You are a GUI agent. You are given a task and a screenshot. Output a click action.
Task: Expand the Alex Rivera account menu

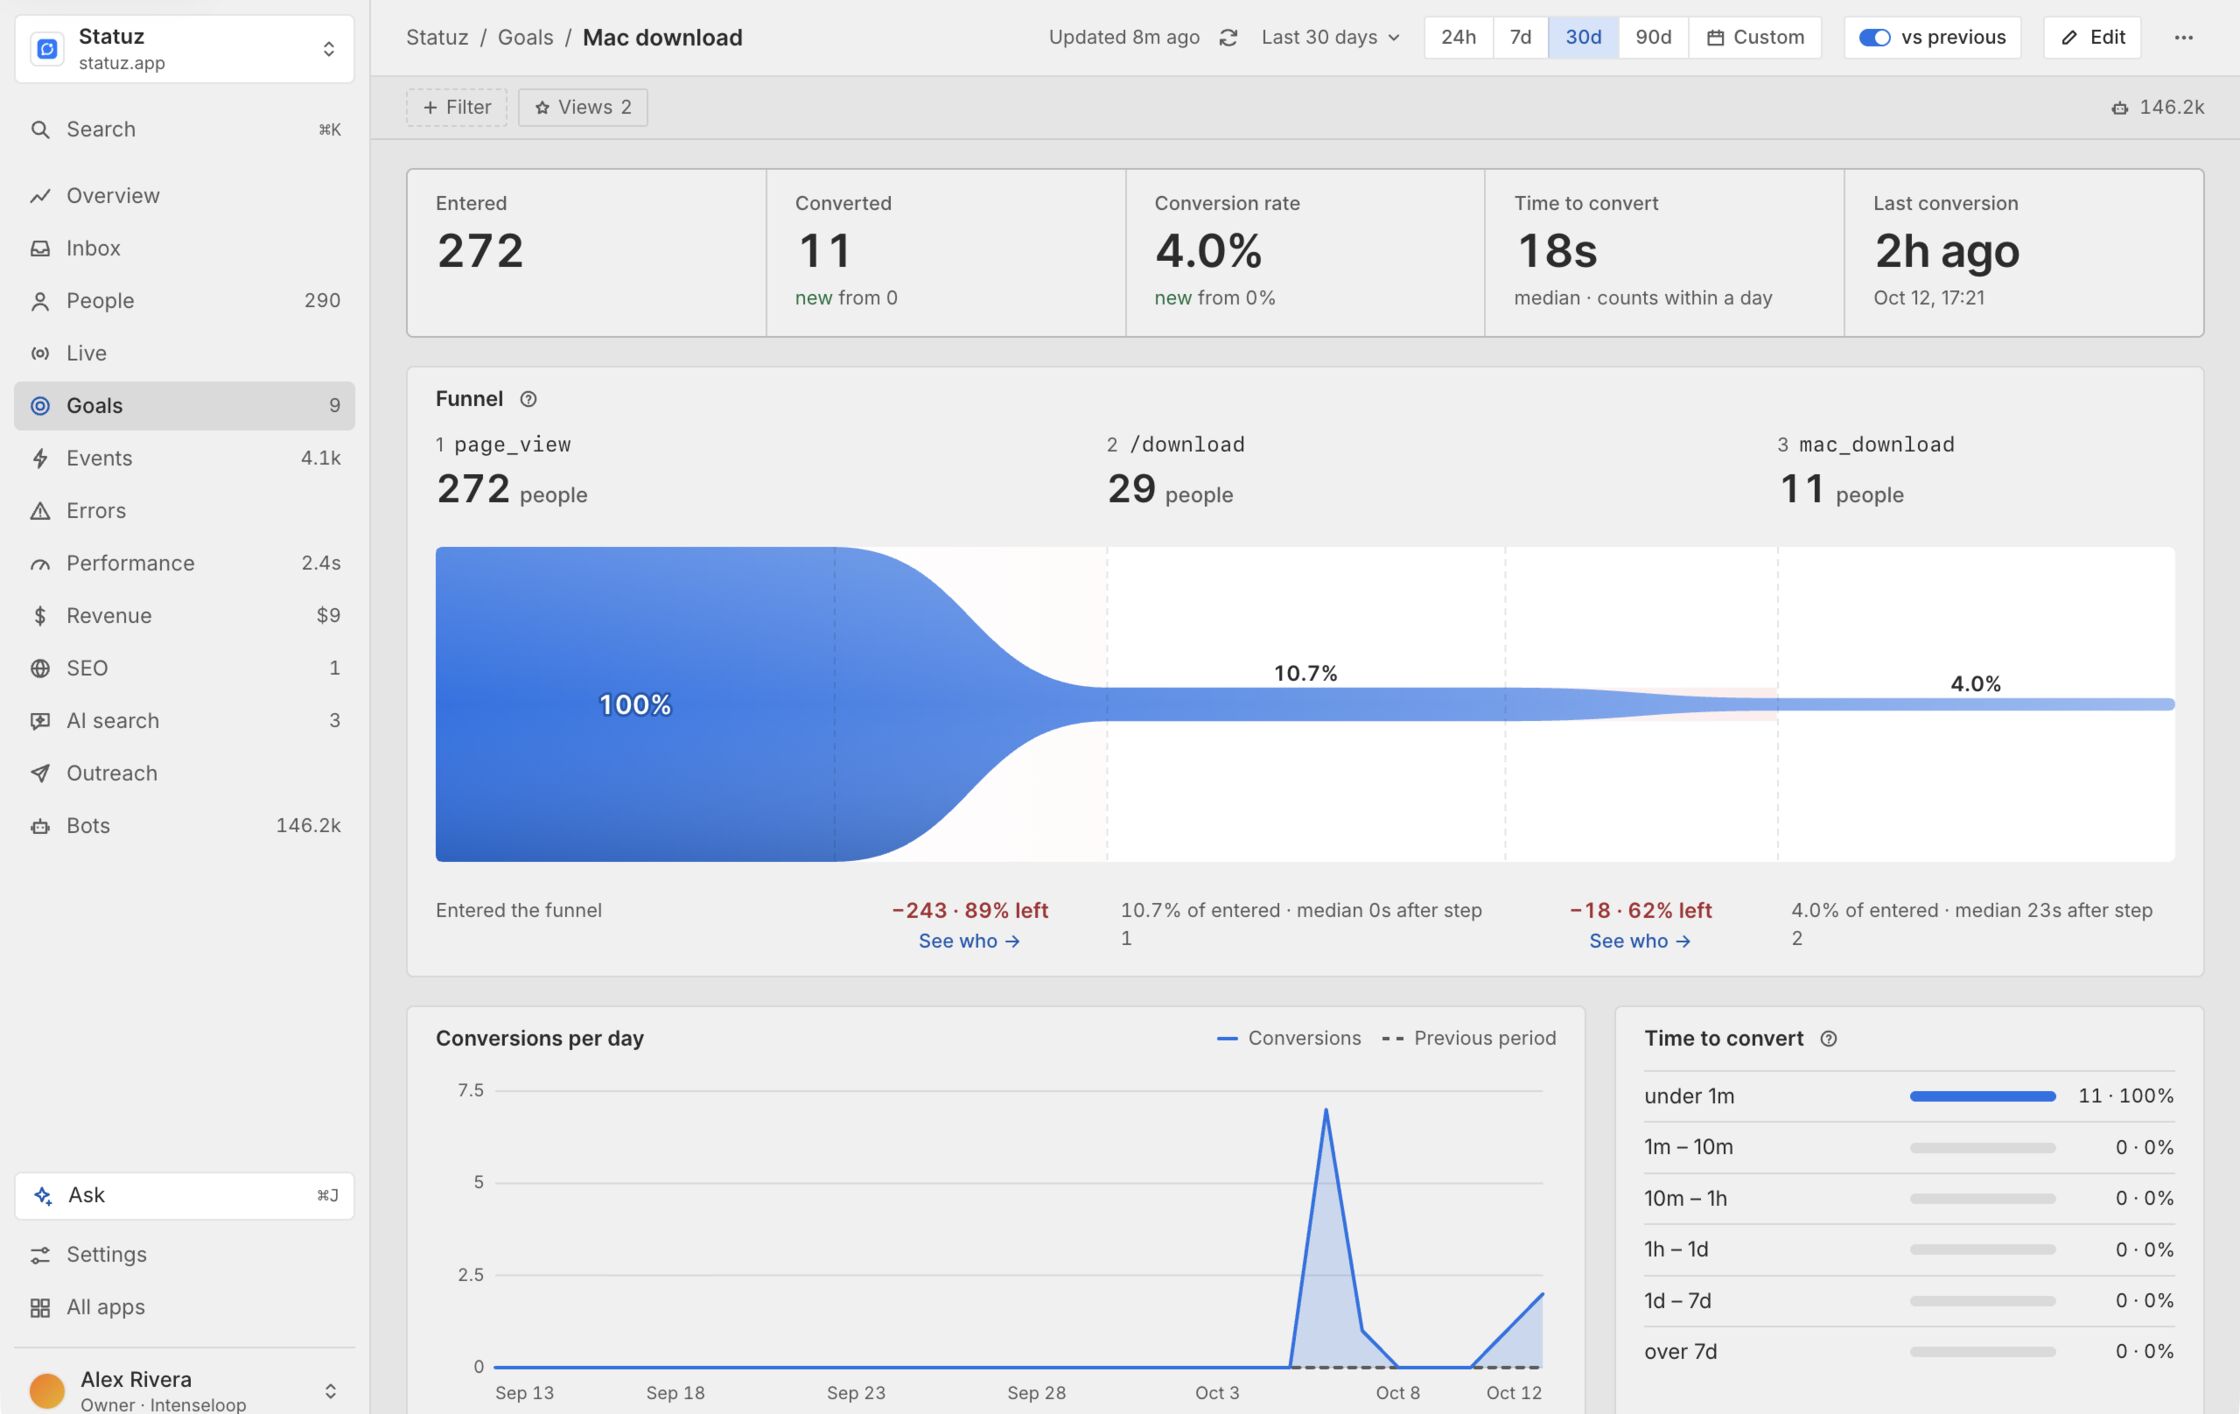coord(184,1390)
